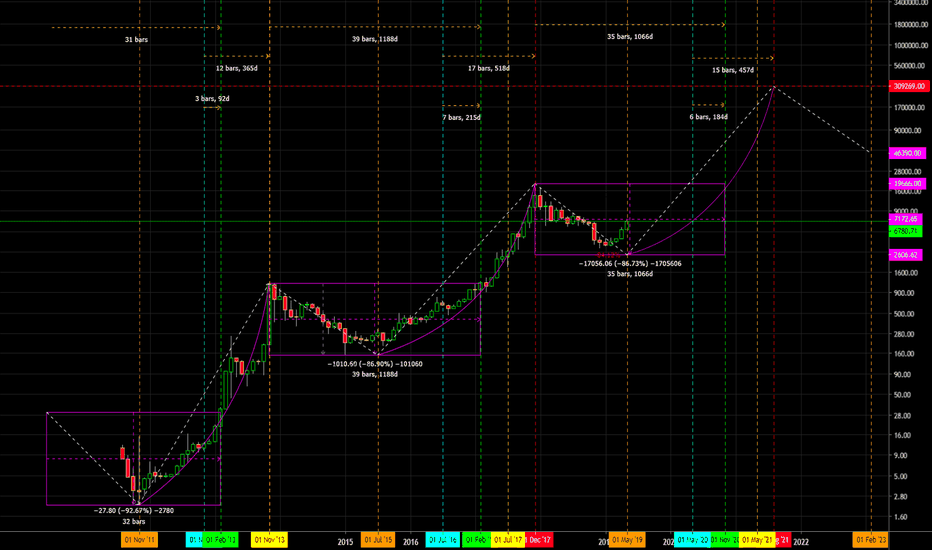932x550 pixels.
Task: Select the yellow 01 May '21 date marker
Action: click(x=757, y=540)
